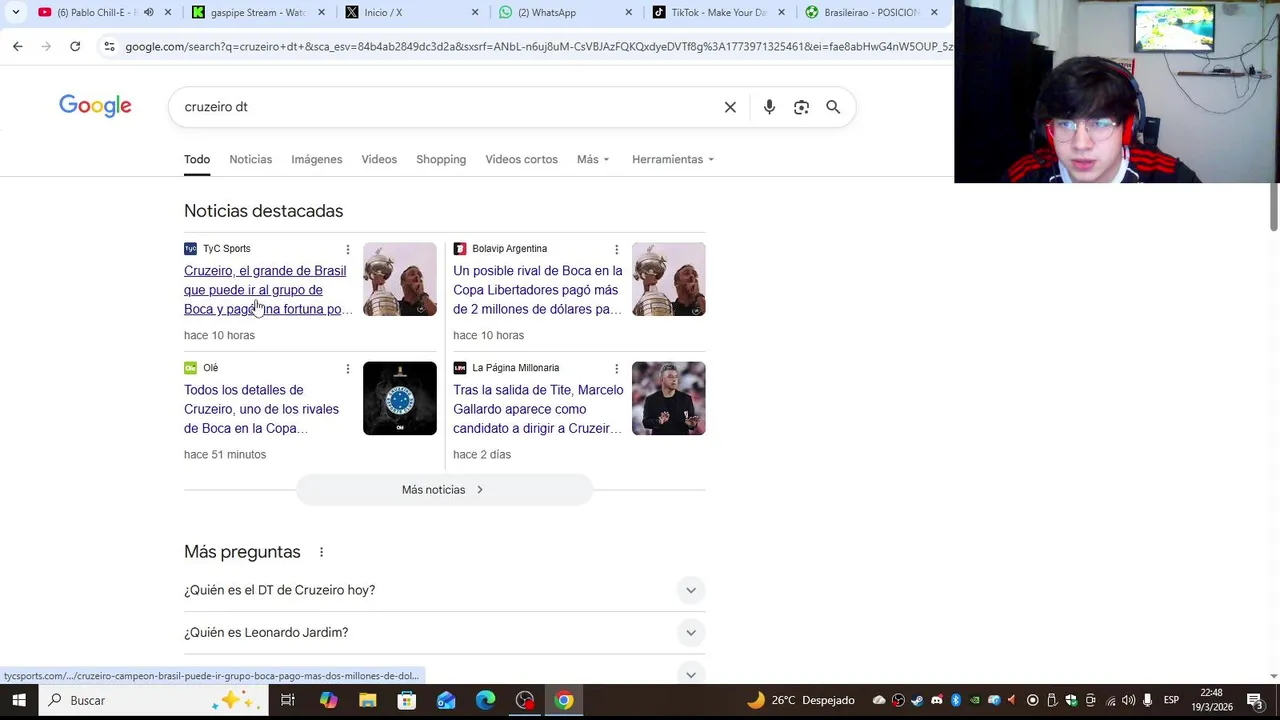Close the WhatsApp browser tab
This screenshot has width=1280, height=720.
(x=628, y=12)
